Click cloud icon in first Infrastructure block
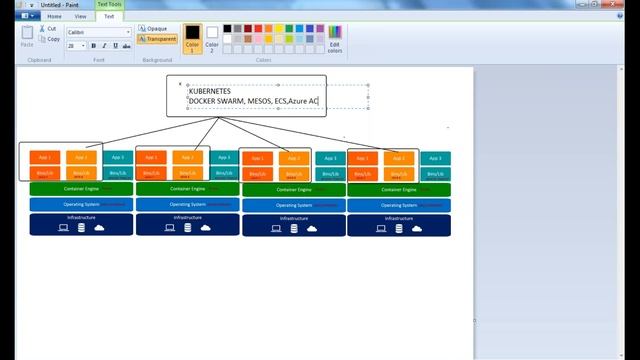640x360 pixels. point(99,228)
